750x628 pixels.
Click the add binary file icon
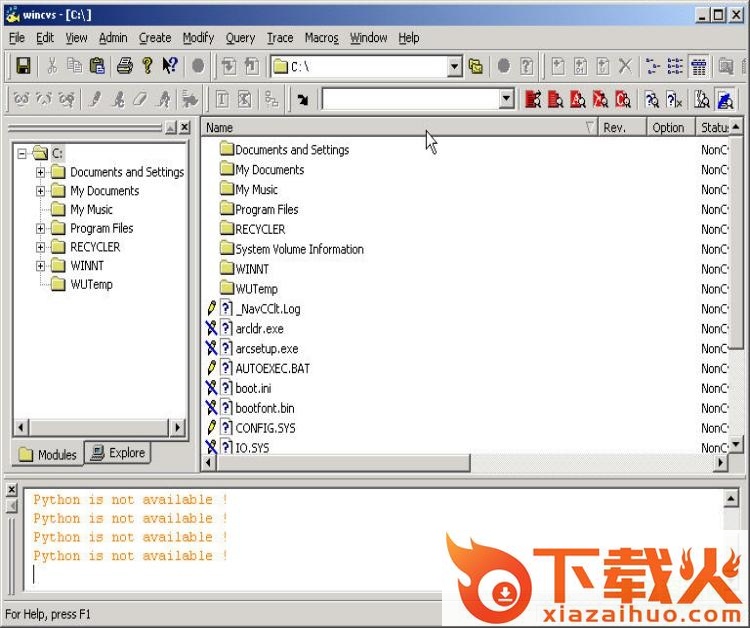click(x=580, y=66)
